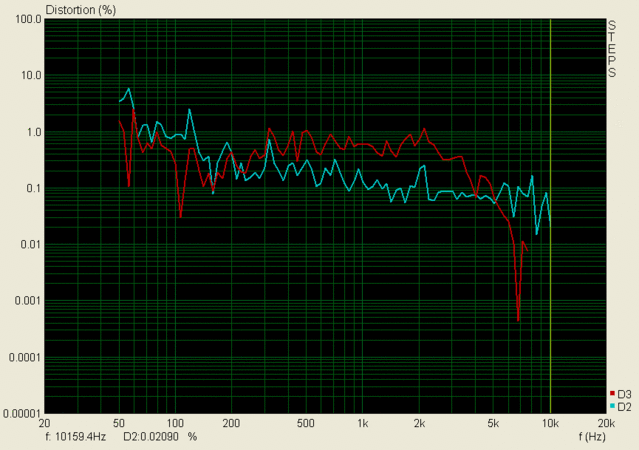Viewport: 639px width, 450px height.
Task: Click the 2k x-axis frequency label
Action: [x=419, y=424]
